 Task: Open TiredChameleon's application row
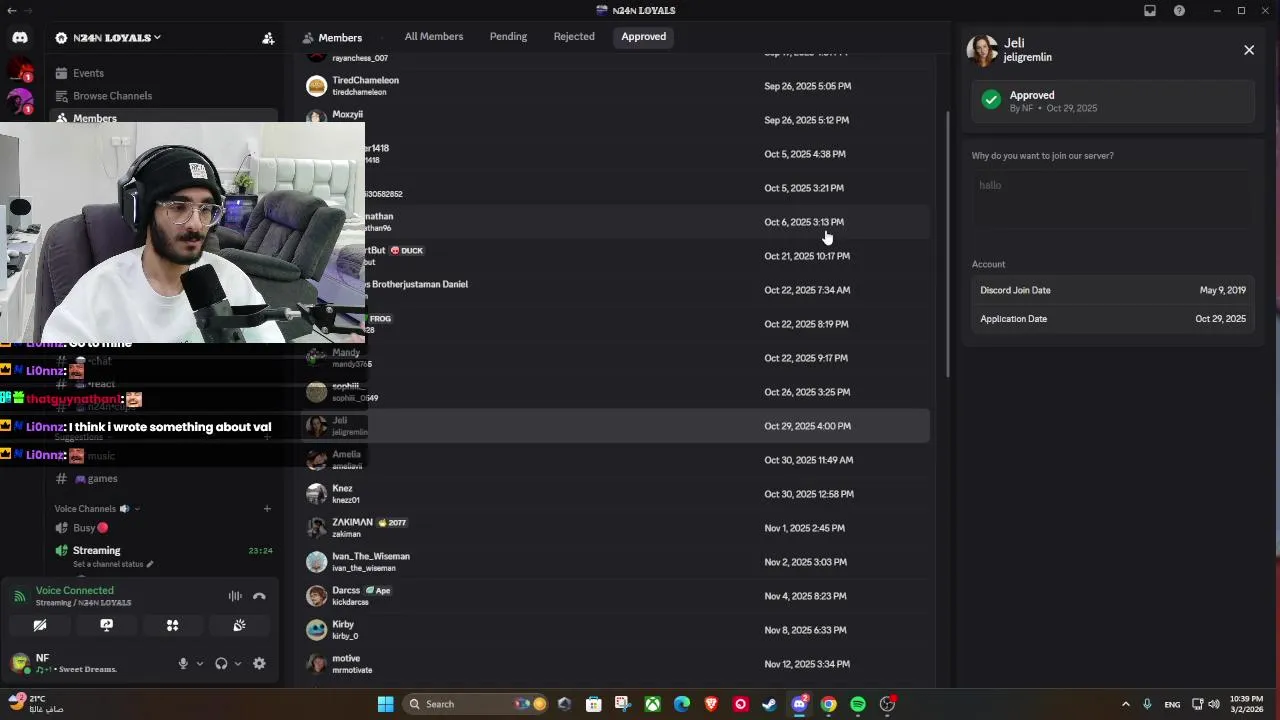coord(615,86)
